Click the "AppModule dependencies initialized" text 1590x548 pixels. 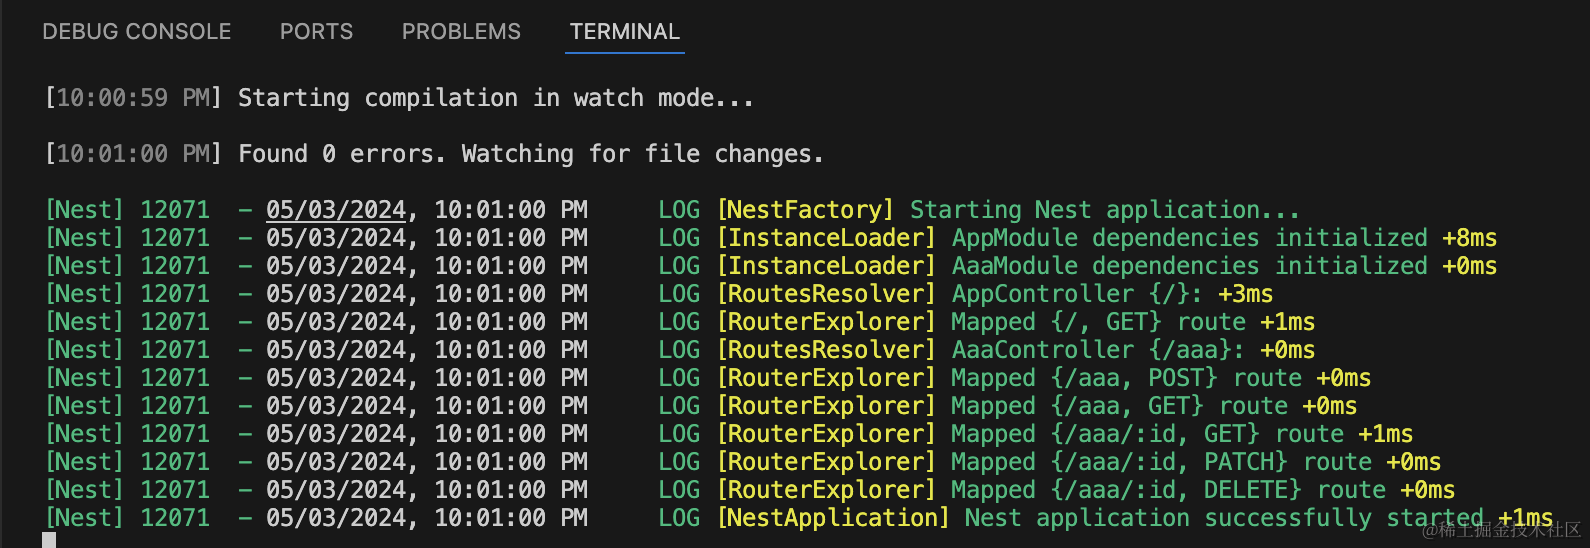1189,238
